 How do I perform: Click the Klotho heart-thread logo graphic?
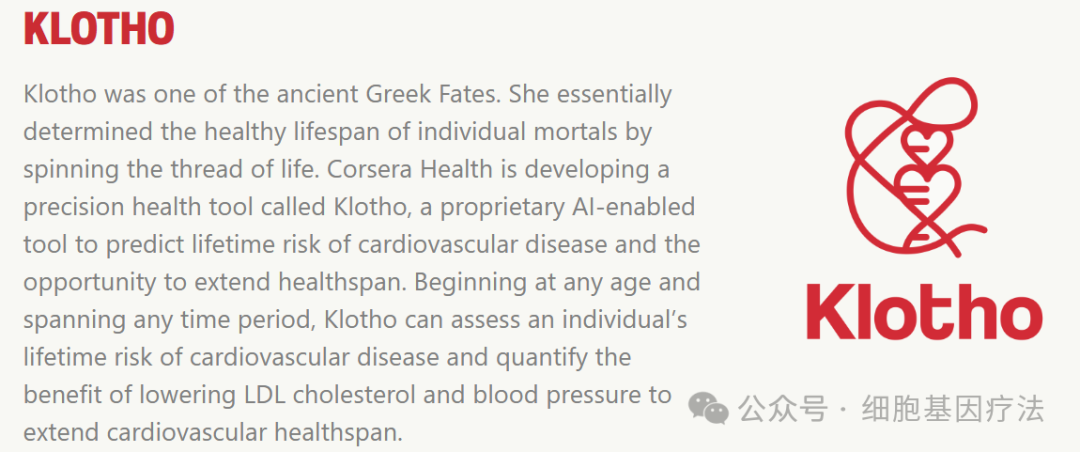coord(915,167)
